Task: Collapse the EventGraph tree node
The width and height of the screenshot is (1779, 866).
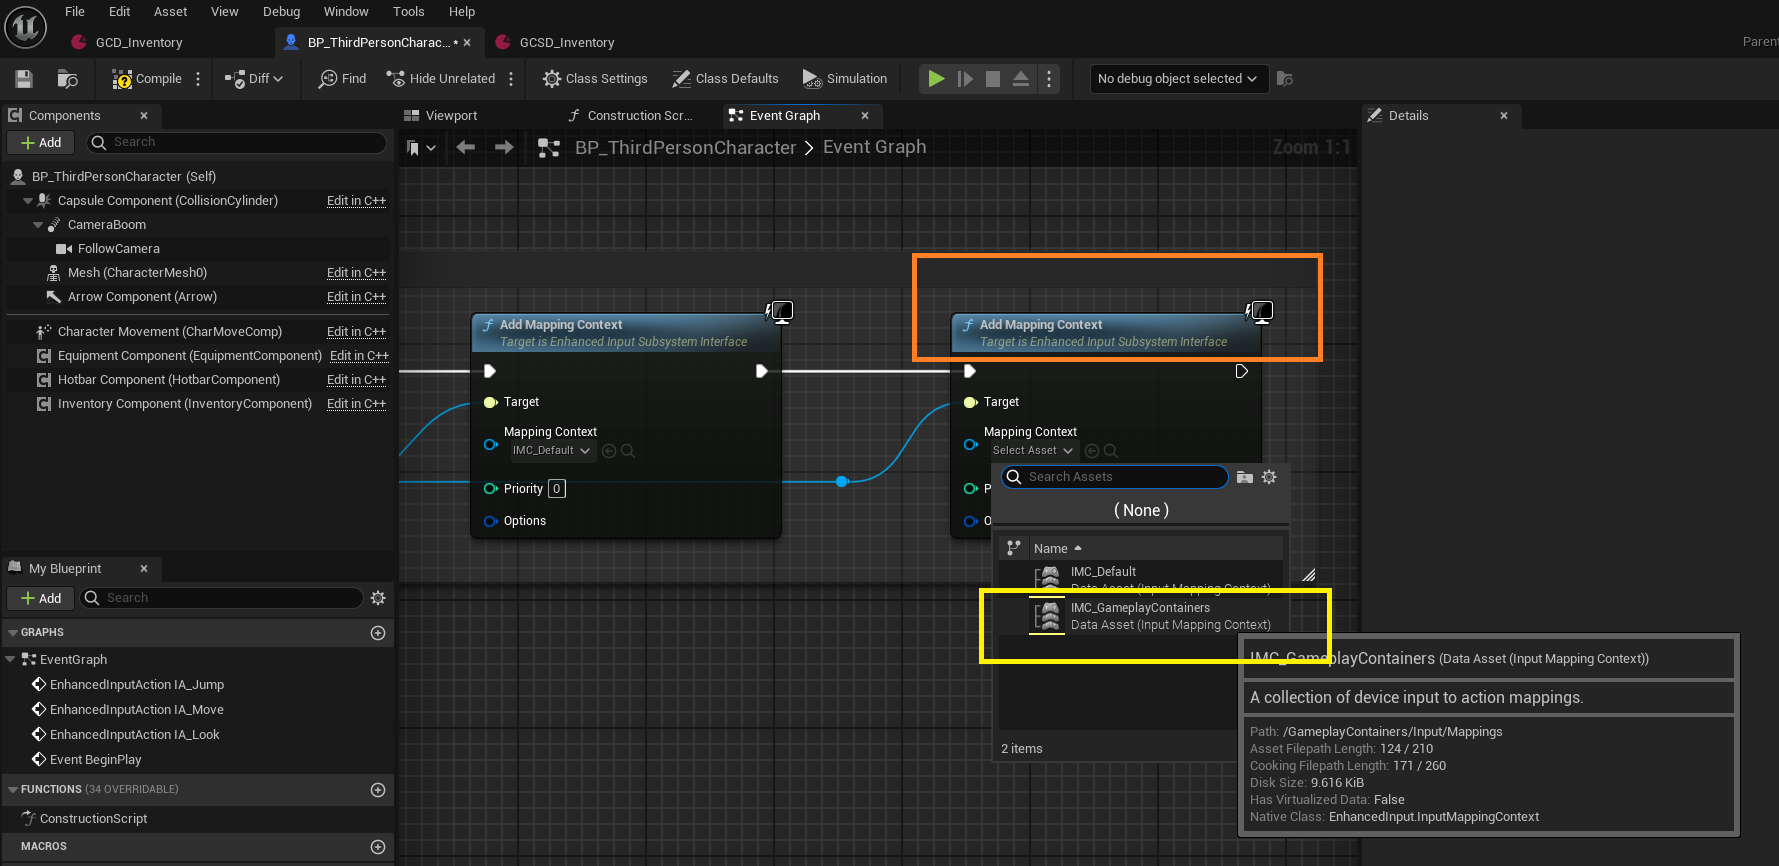Action: point(10,660)
